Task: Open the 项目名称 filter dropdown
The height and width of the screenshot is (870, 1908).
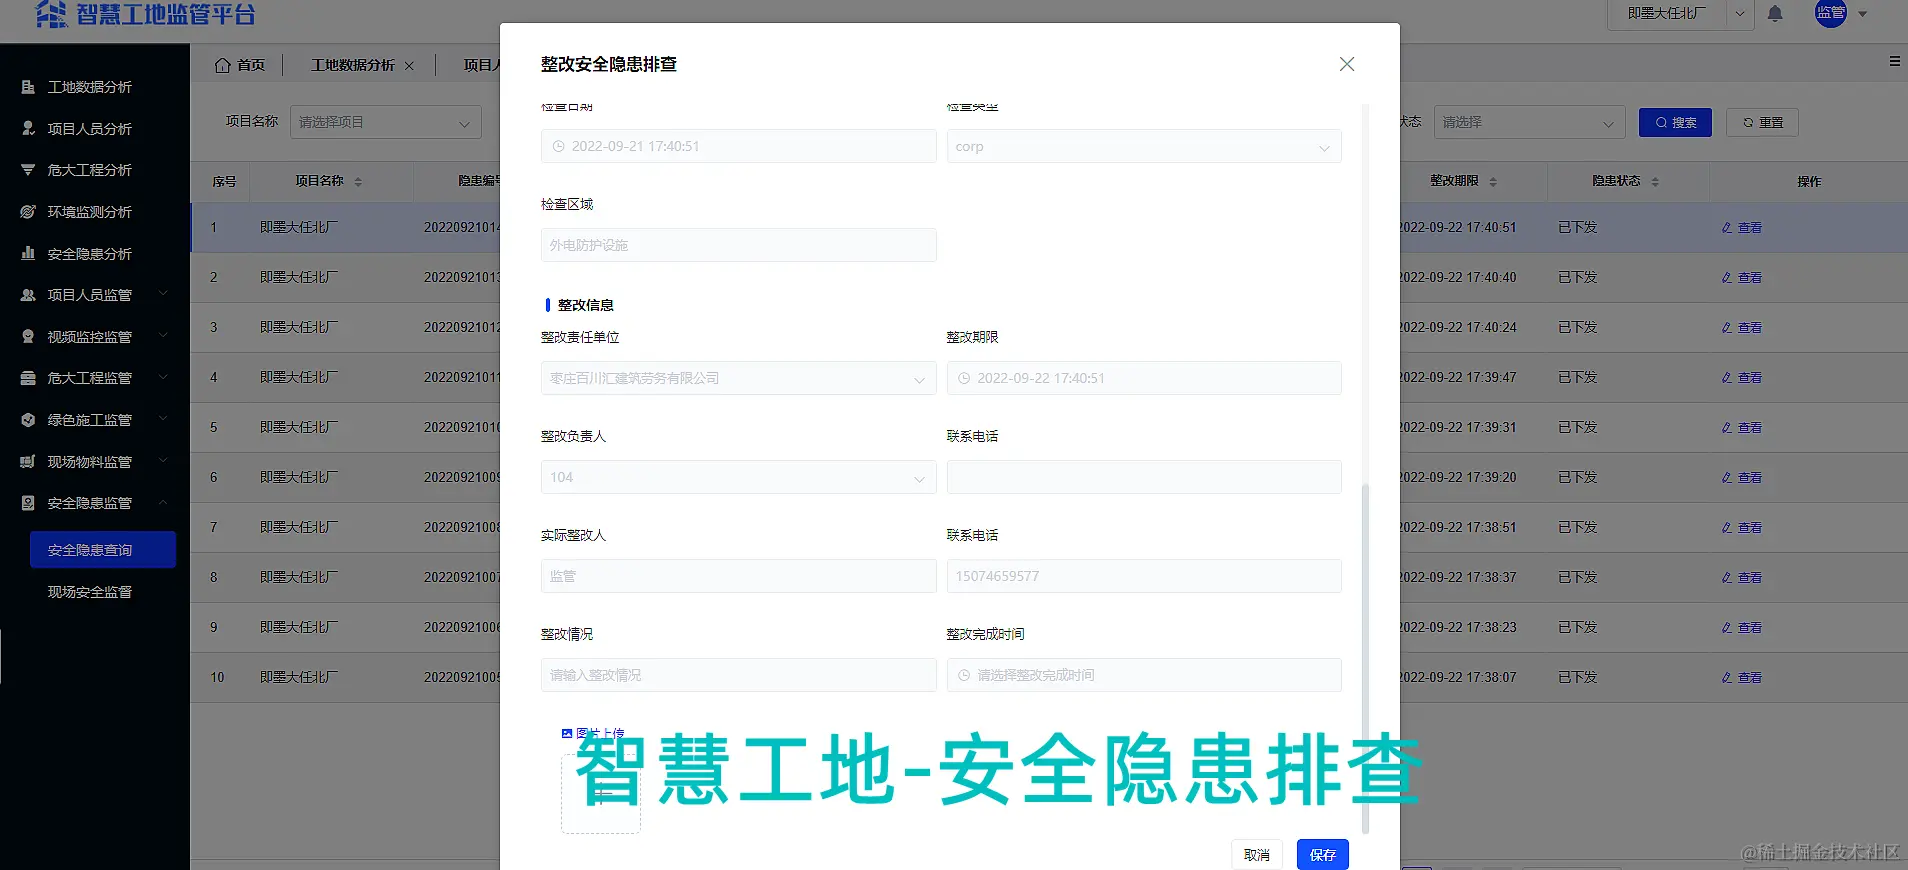Action: coord(386,122)
